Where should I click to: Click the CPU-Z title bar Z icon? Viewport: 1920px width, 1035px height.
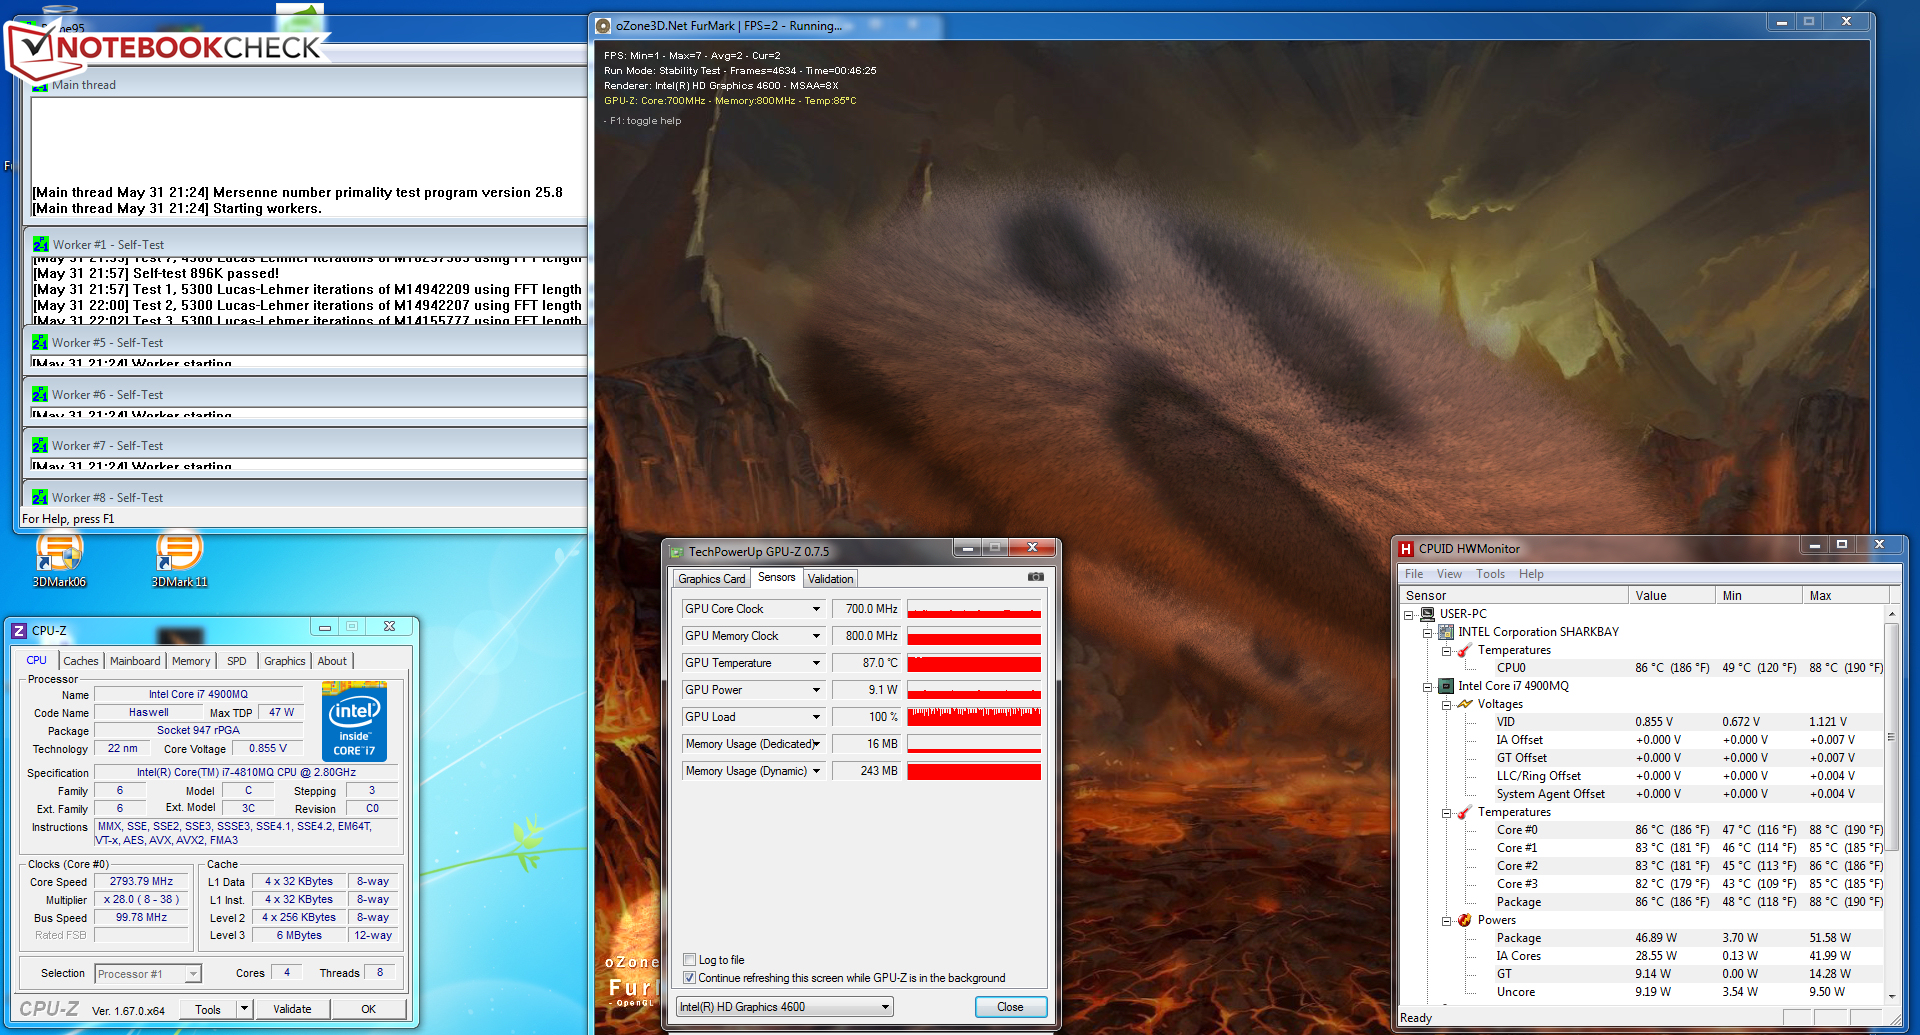pos(19,630)
